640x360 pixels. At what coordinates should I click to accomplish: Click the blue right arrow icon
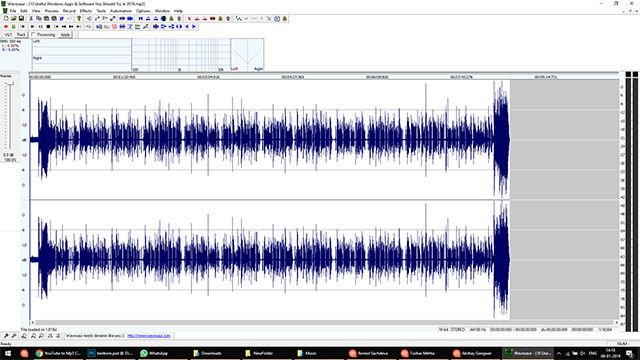pyautogui.click(x=194, y=27)
